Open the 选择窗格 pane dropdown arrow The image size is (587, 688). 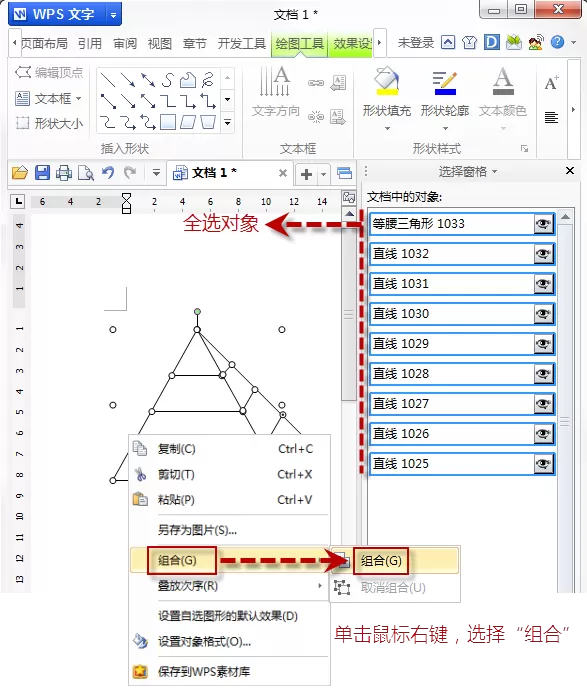click(x=495, y=172)
